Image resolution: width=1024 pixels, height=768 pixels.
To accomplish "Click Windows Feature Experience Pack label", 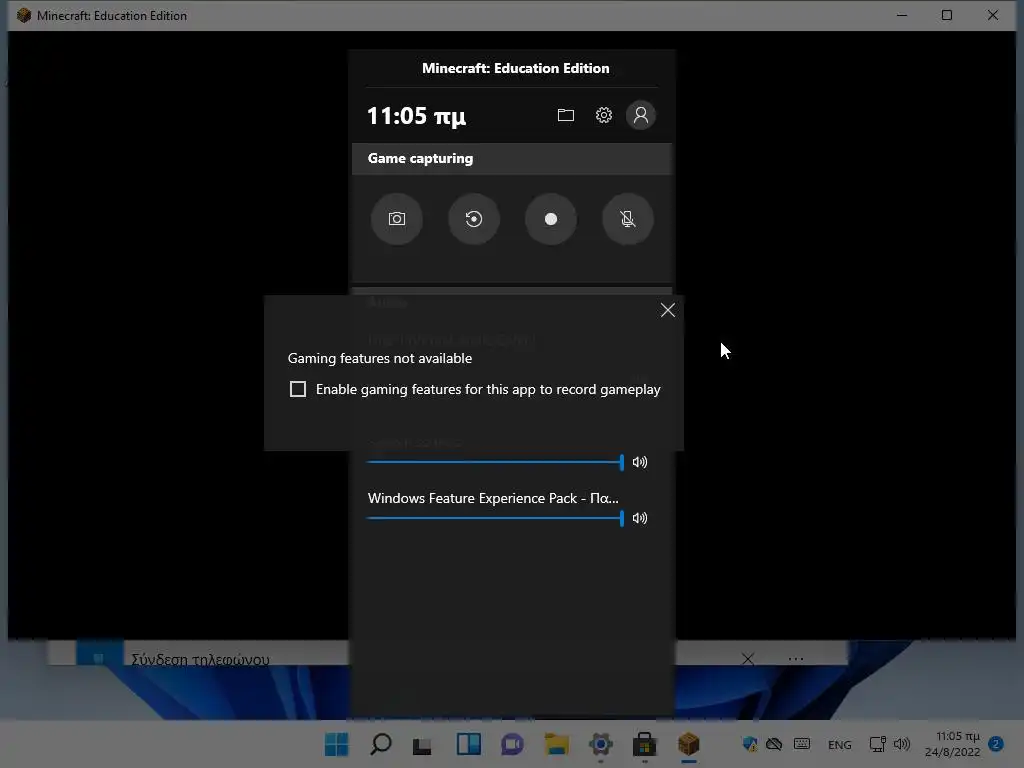I will click(x=493, y=498).
